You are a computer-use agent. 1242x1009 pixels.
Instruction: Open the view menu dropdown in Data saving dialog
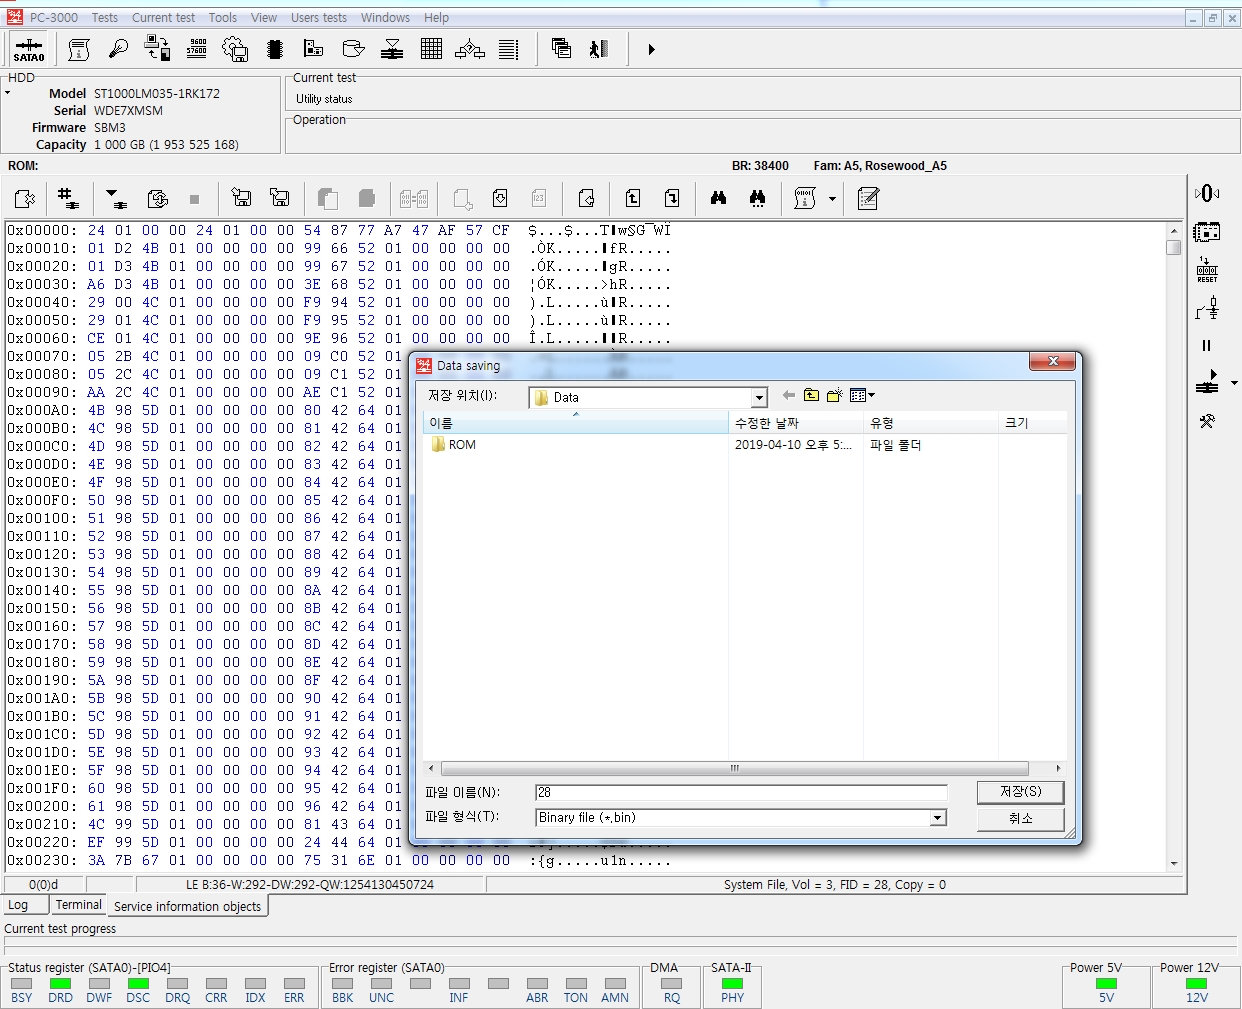(x=862, y=395)
